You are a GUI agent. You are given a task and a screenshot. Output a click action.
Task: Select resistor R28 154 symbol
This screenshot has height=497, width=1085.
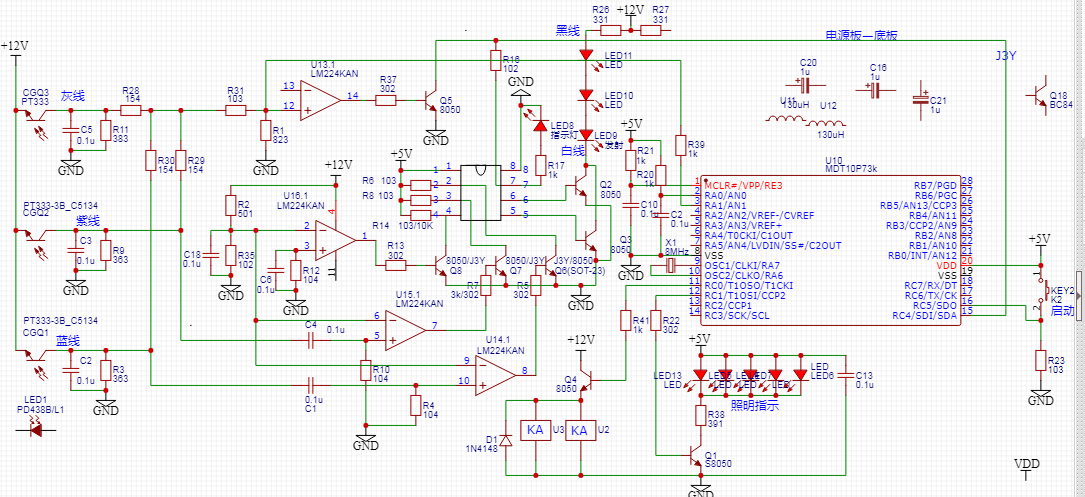click(131, 110)
